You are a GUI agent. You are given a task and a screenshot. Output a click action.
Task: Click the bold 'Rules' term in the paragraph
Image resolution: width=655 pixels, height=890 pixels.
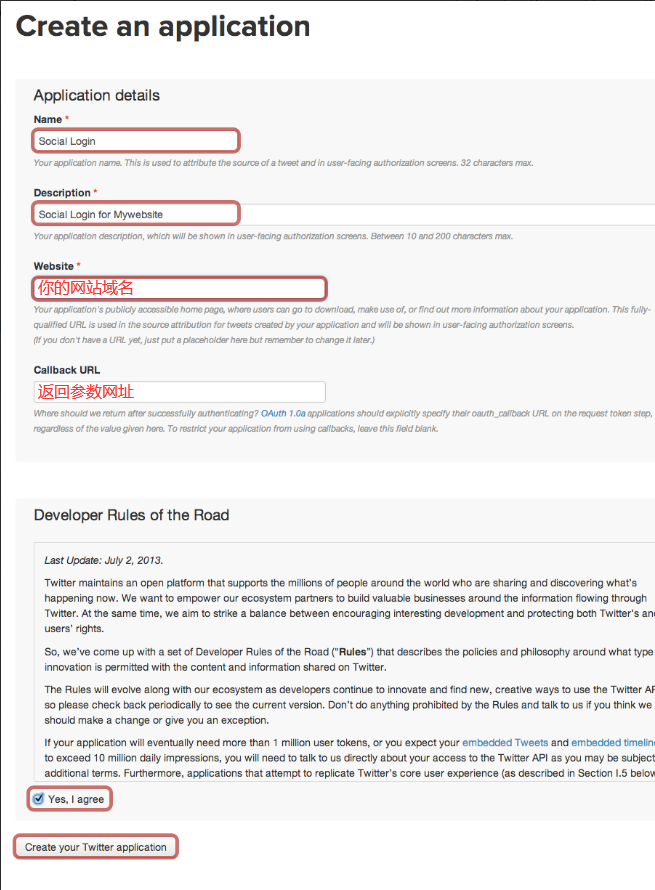352,652
